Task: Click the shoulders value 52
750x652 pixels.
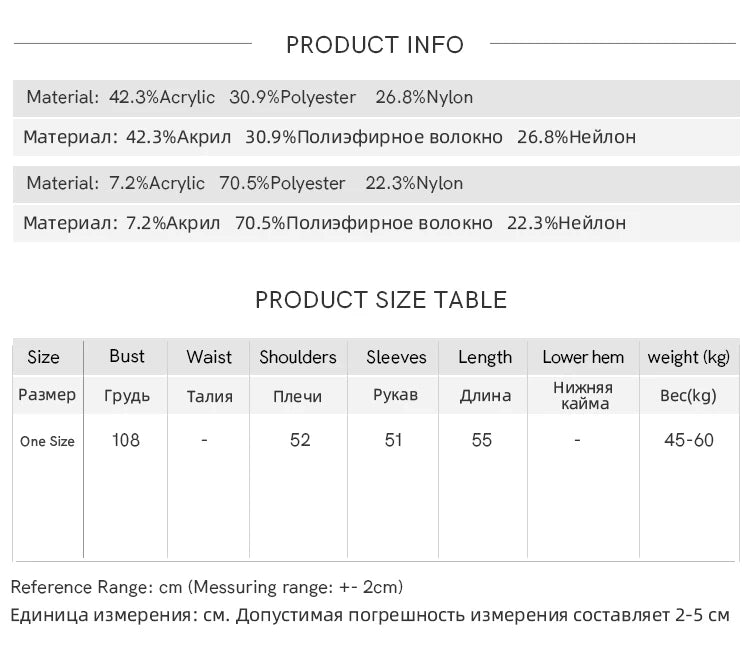Action: click(x=300, y=440)
